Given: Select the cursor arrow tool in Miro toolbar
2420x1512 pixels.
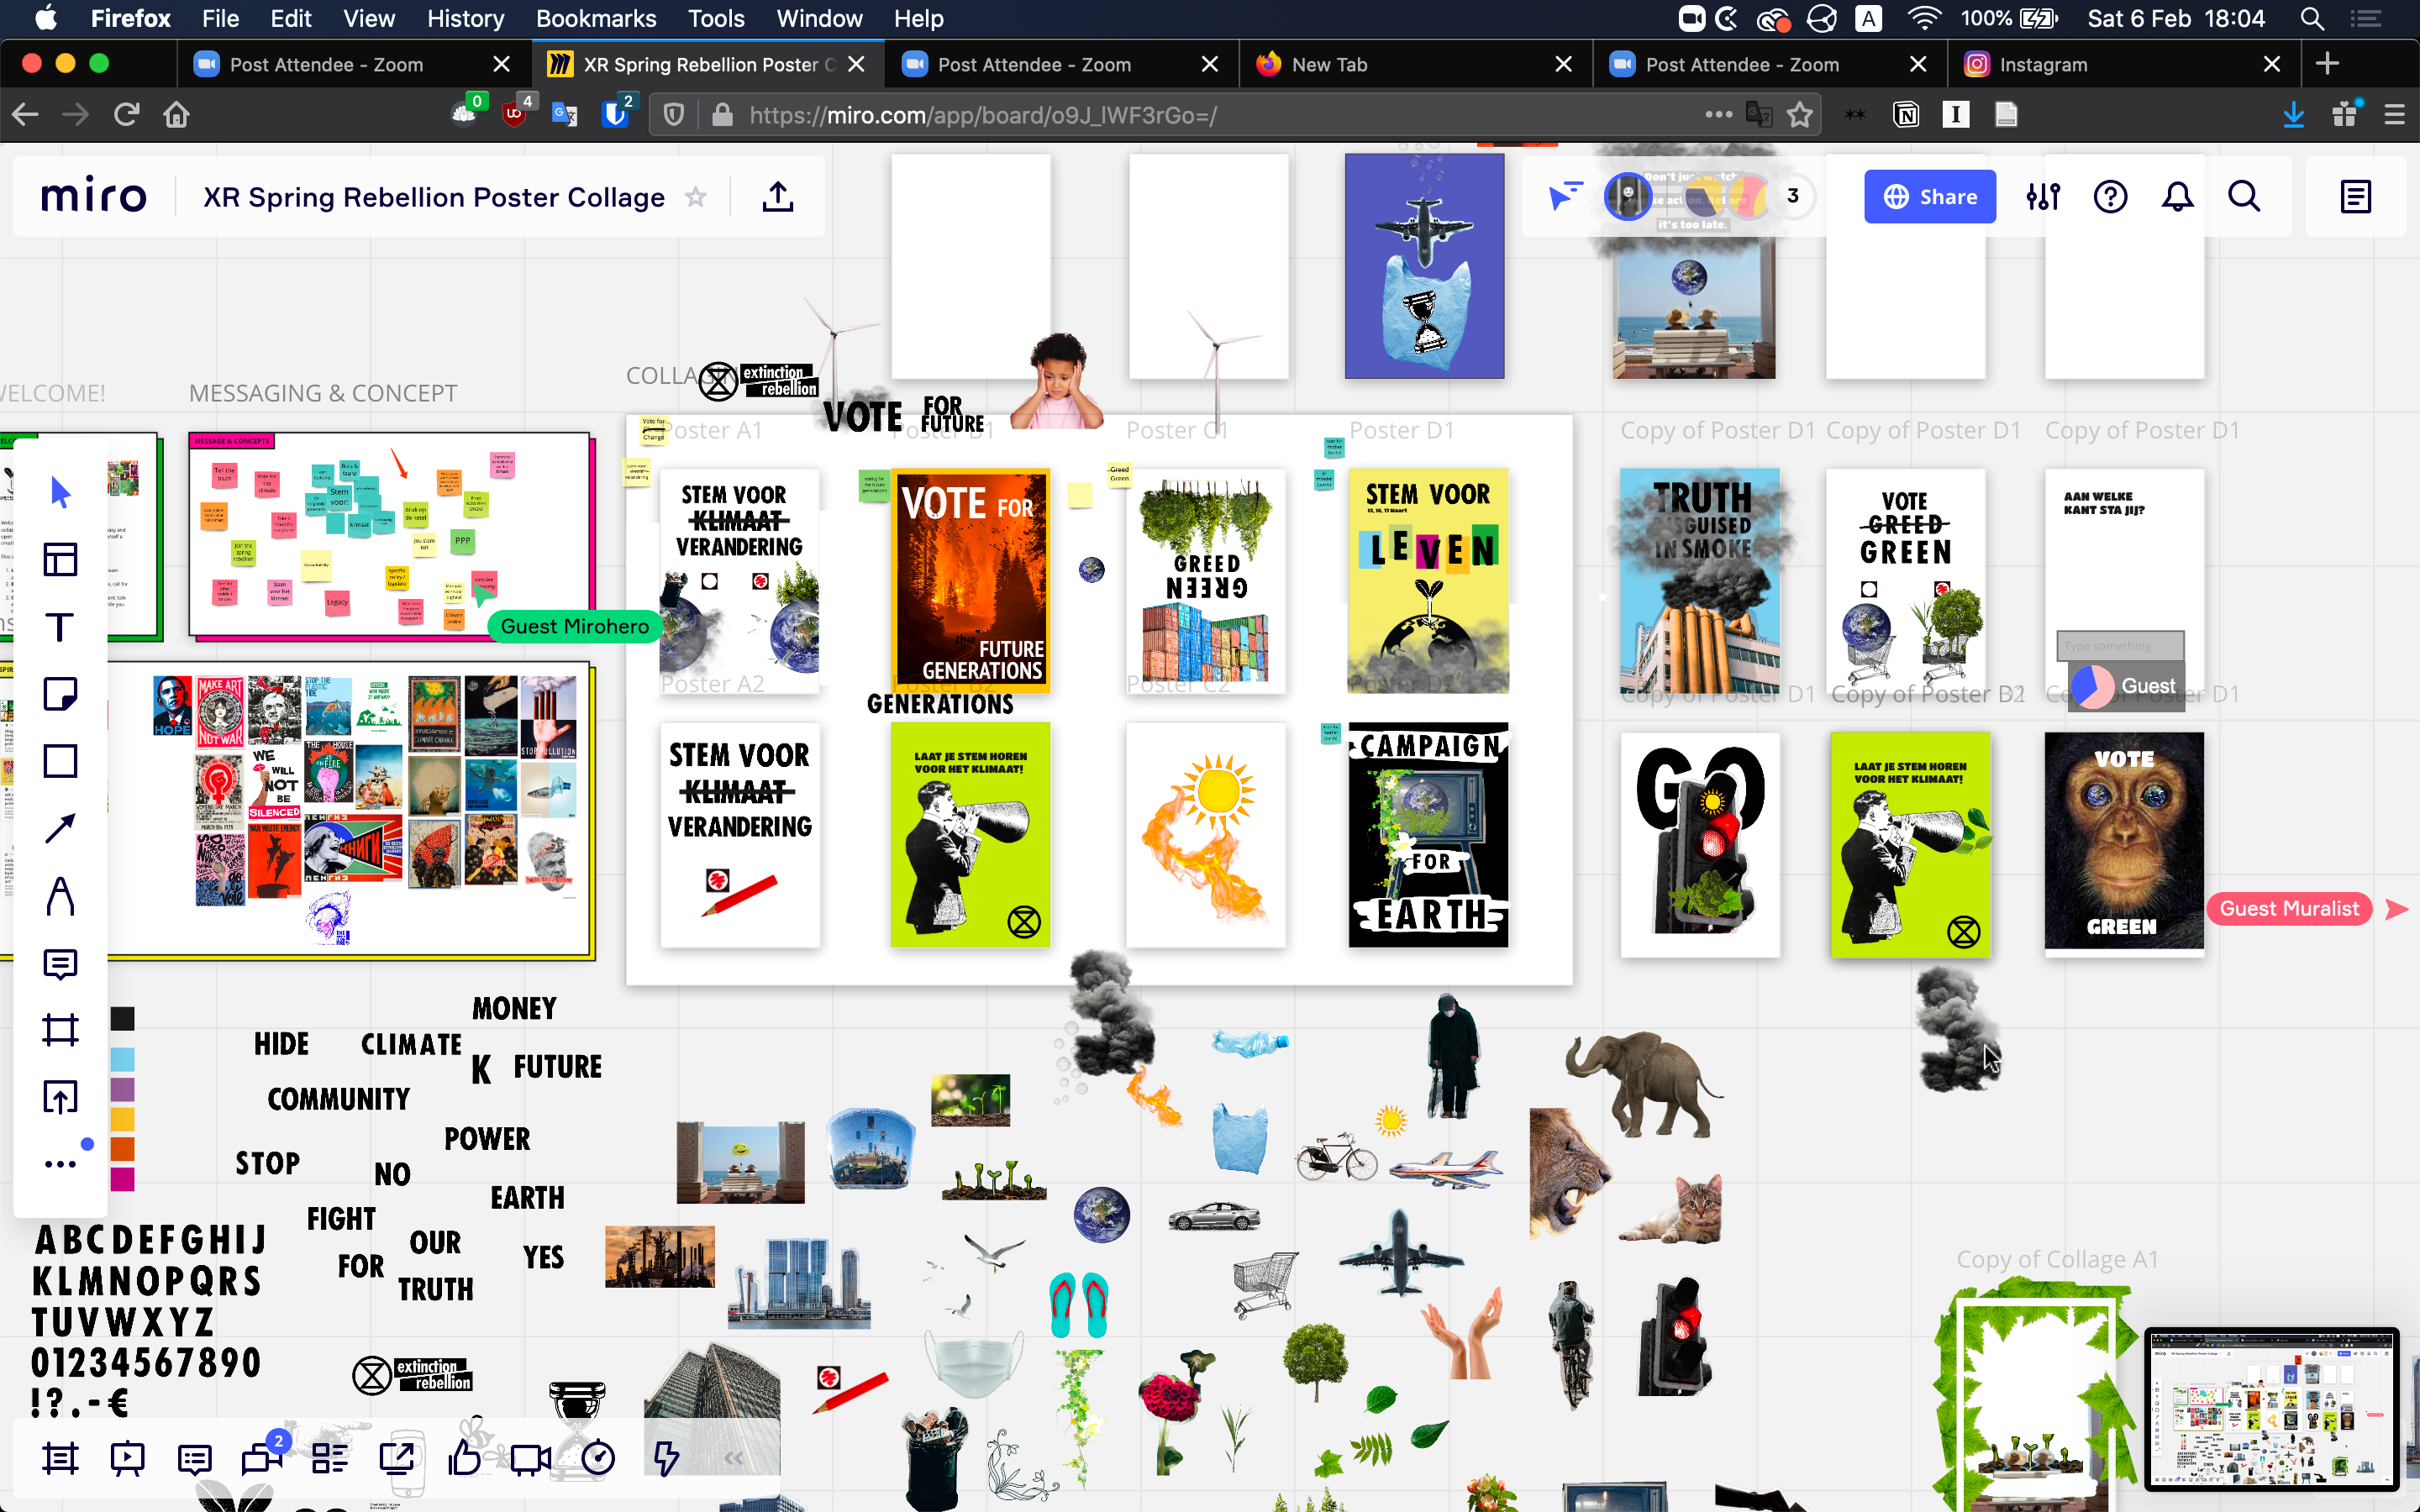Looking at the screenshot, I should [x=60, y=492].
